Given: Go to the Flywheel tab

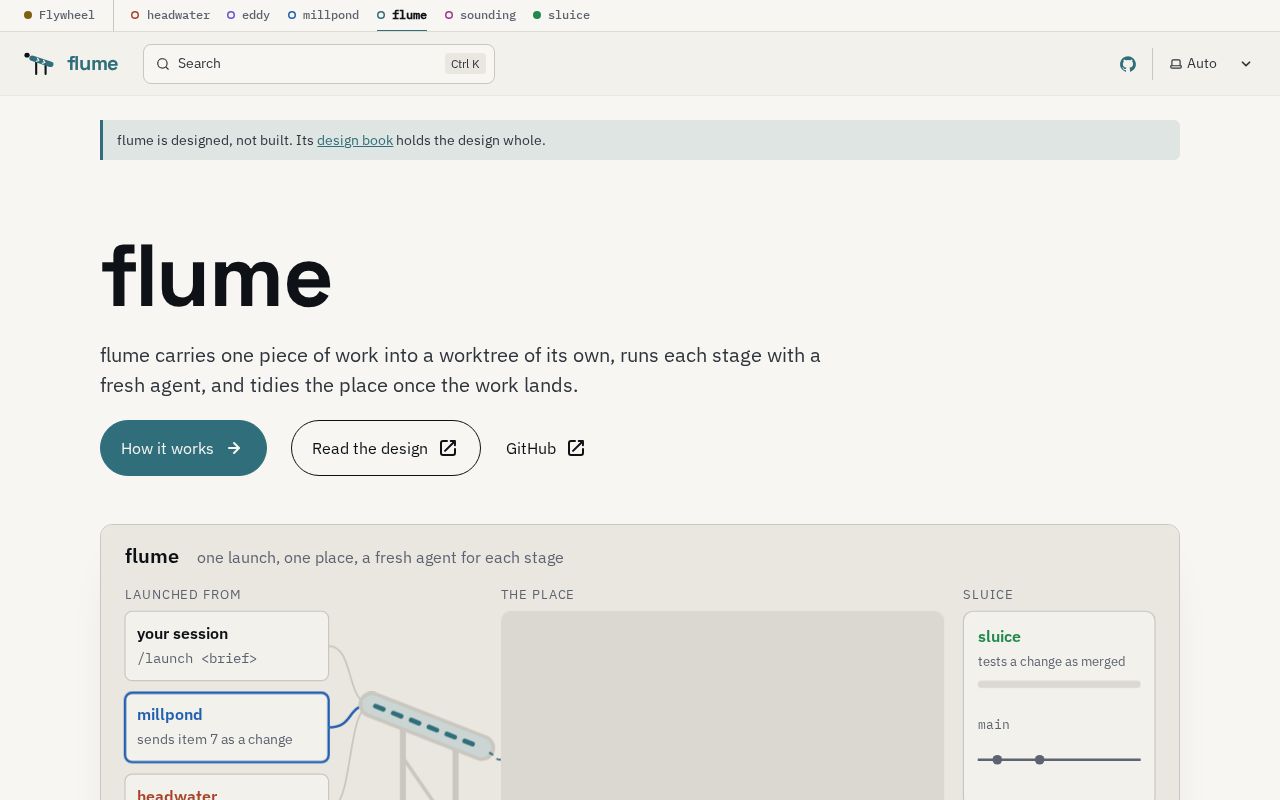Looking at the screenshot, I should [59, 15].
